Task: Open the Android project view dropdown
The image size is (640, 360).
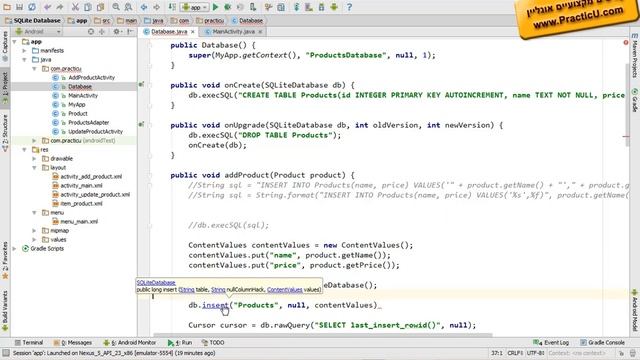Action: pyautogui.click(x=38, y=31)
